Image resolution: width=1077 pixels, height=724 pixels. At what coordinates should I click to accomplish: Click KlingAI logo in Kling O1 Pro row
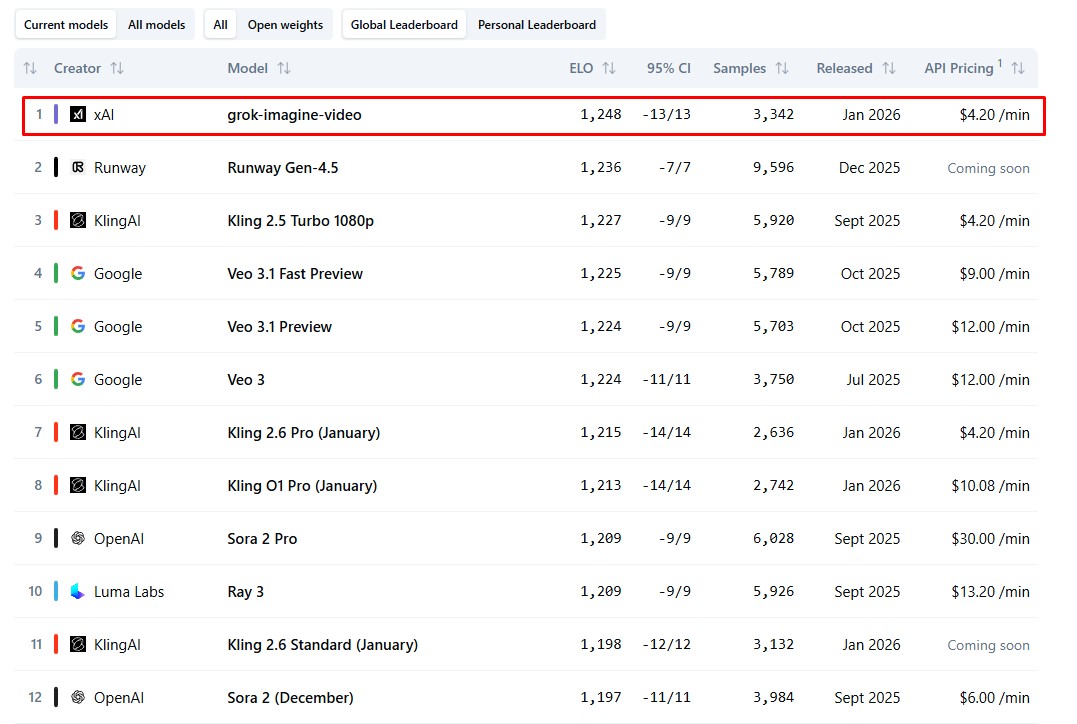pos(78,485)
